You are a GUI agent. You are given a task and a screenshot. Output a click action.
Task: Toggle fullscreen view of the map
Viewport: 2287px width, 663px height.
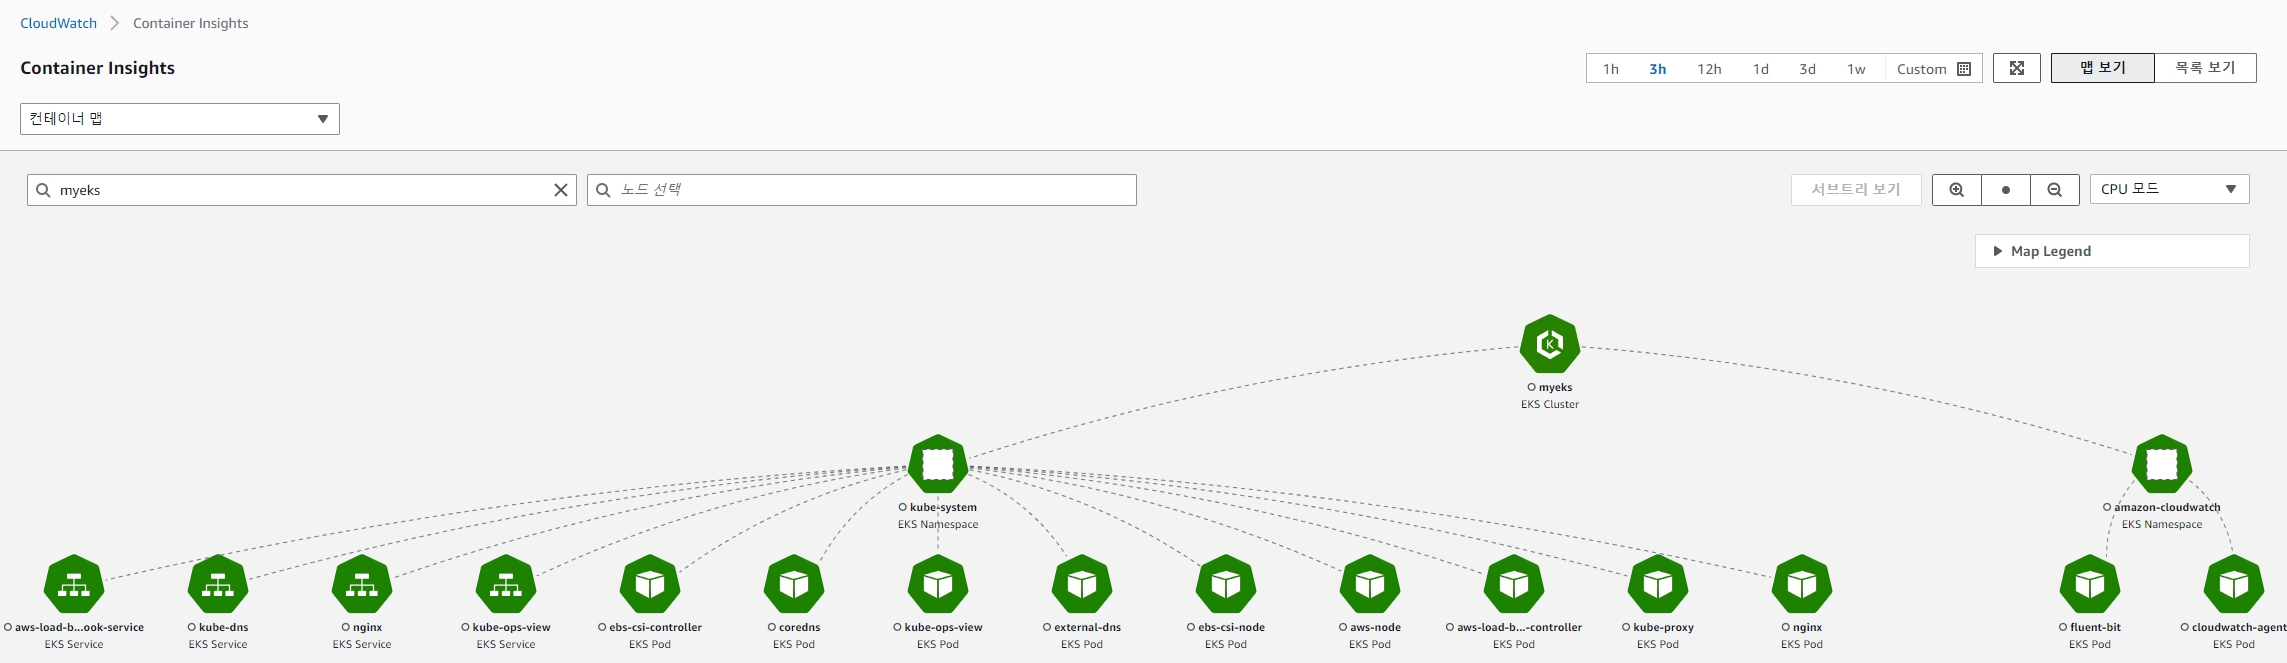2017,68
